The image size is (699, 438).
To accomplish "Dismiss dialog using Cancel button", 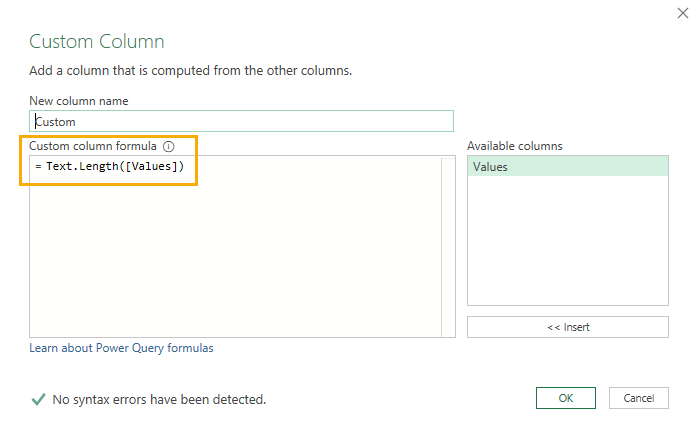I will [x=638, y=398].
